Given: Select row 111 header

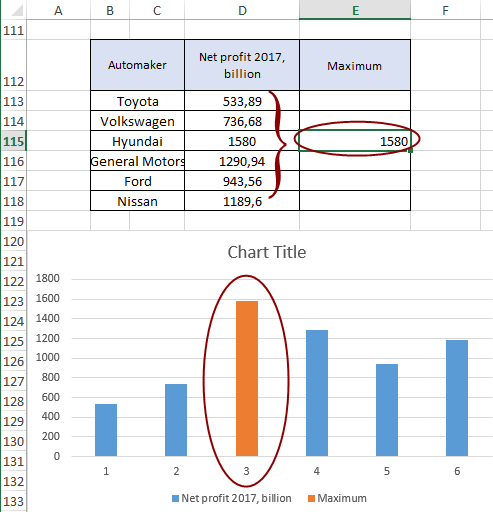Looking at the screenshot, I should click(13, 30).
